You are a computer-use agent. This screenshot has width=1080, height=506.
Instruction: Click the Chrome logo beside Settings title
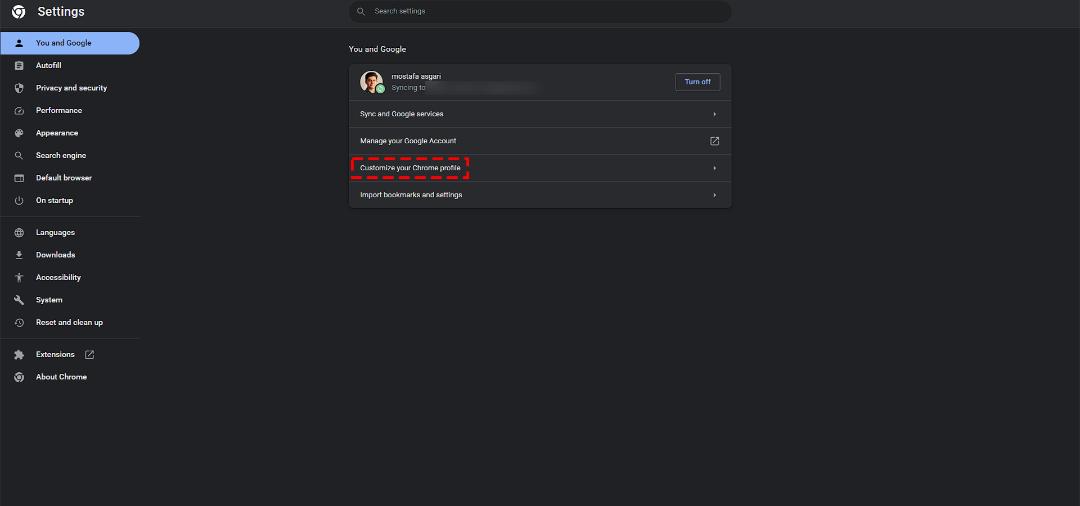pyautogui.click(x=19, y=12)
